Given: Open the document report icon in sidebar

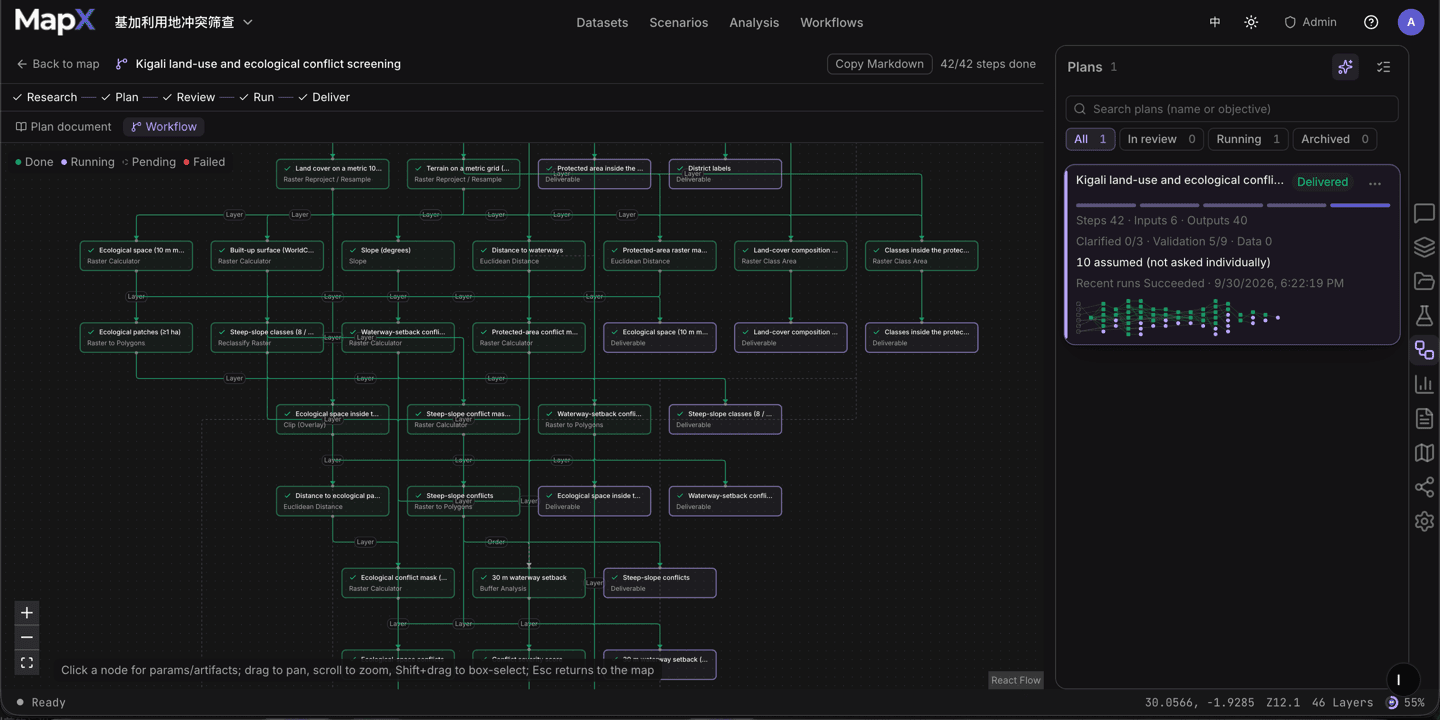Looking at the screenshot, I should pyautogui.click(x=1424, y=419).
